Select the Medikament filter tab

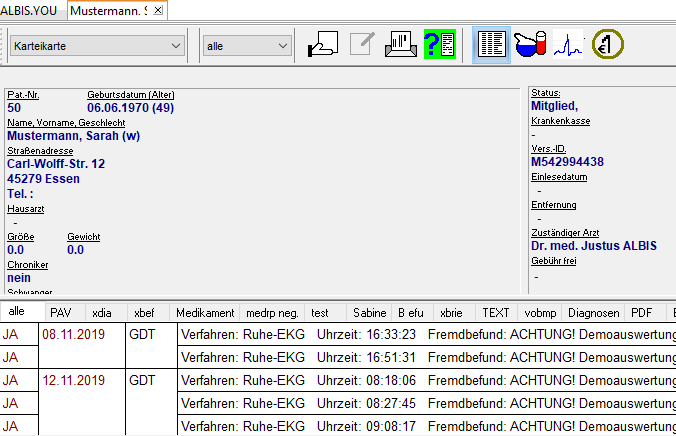tap(205, 313)
